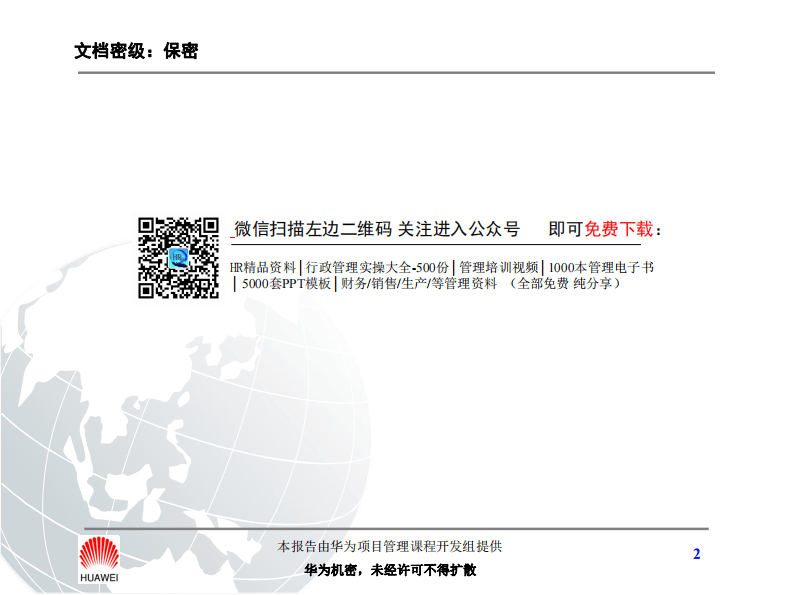Viewport: 793px width, 595px height.
Task: Click the text 微信扫描左边二维码
Action: coord(313,229)
